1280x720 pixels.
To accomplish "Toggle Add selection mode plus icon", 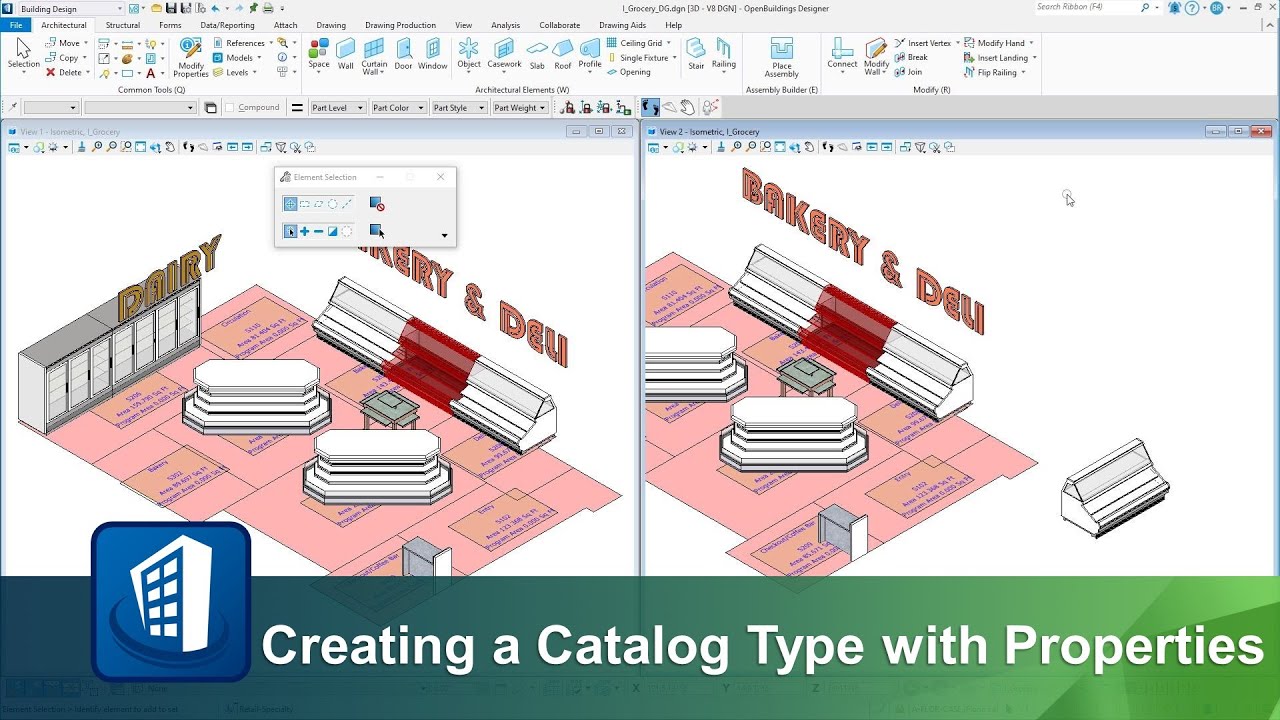I will pyautogui.click(x=304, y=231).
